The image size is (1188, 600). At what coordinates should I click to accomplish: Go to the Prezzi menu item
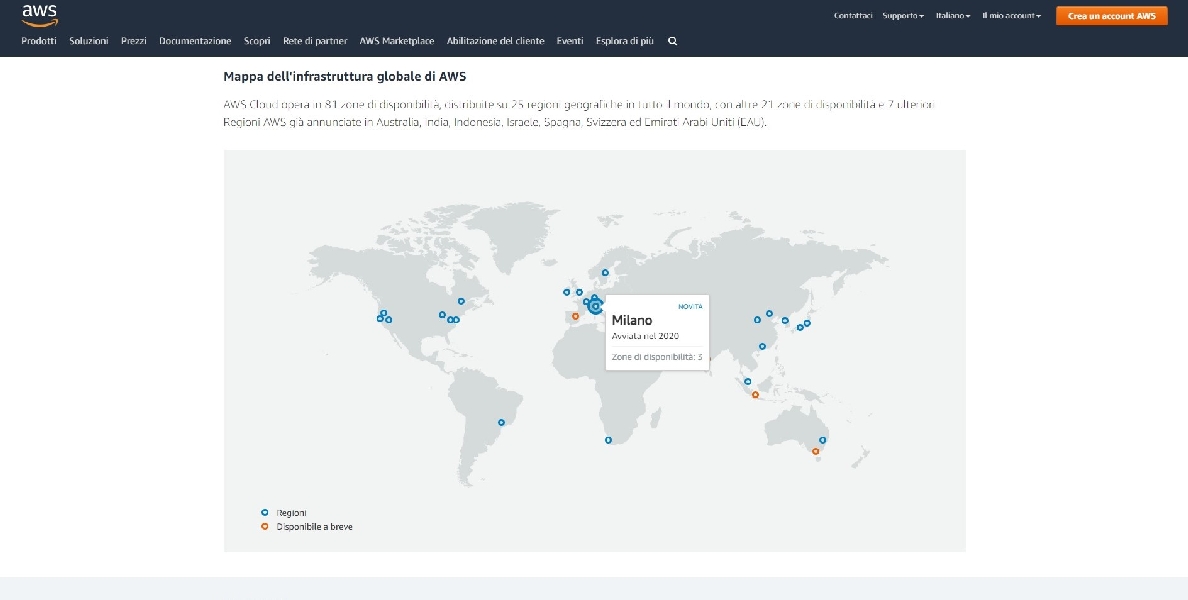133,41
